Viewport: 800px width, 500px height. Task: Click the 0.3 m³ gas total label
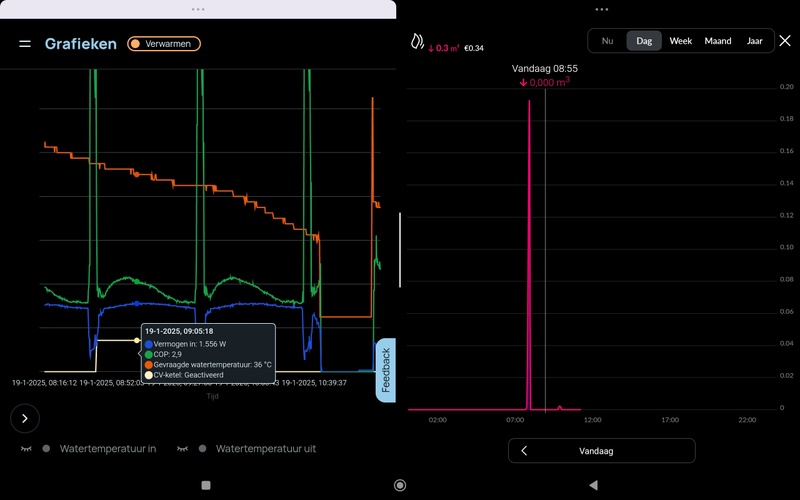443,48
